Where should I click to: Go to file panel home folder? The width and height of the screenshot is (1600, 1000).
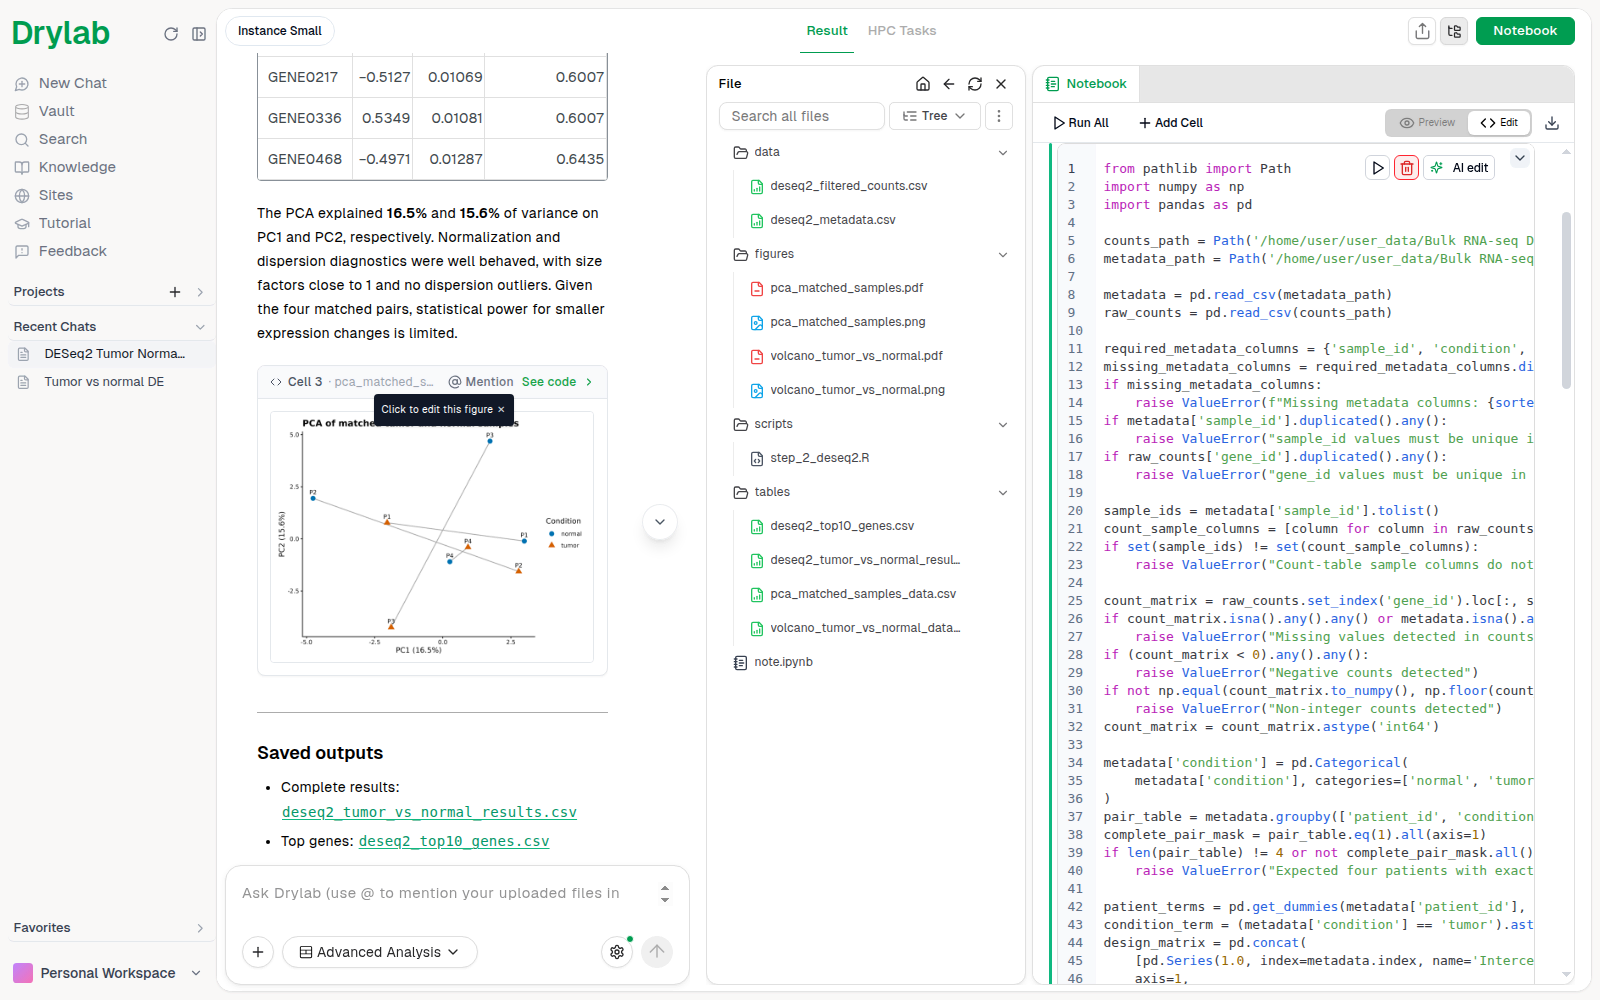(923, 84)
